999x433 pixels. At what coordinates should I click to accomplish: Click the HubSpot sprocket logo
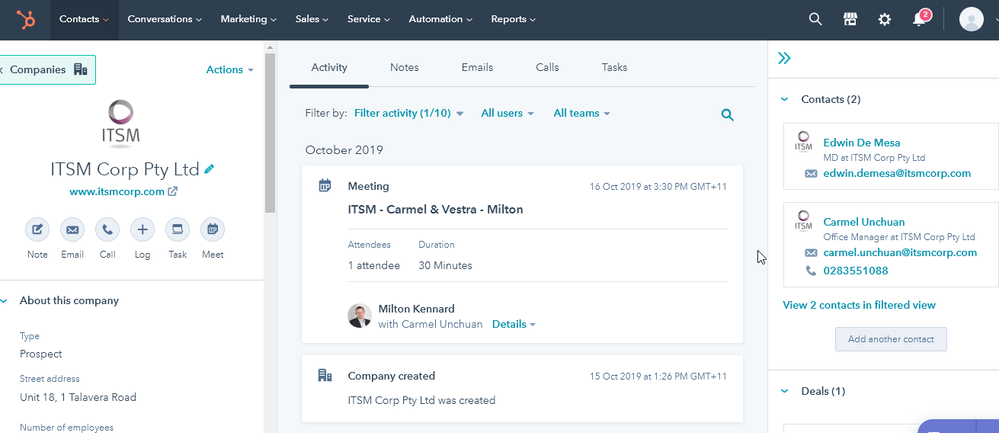(x=26, y=19)
